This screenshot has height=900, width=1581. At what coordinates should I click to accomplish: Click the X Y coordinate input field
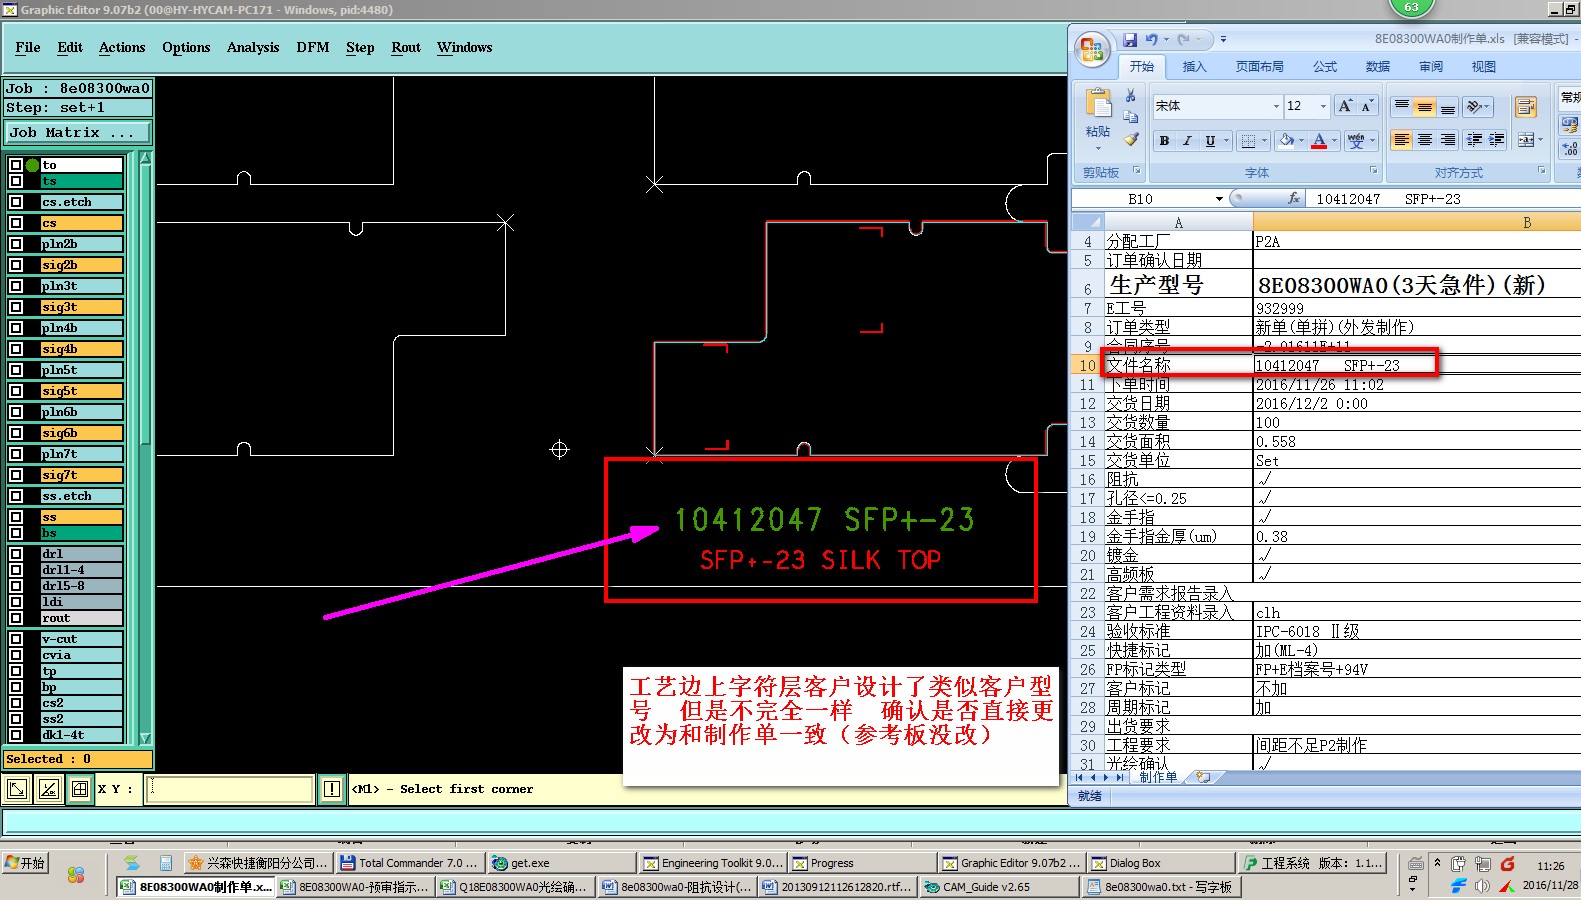pyautogui.click(x=230, y=789)
